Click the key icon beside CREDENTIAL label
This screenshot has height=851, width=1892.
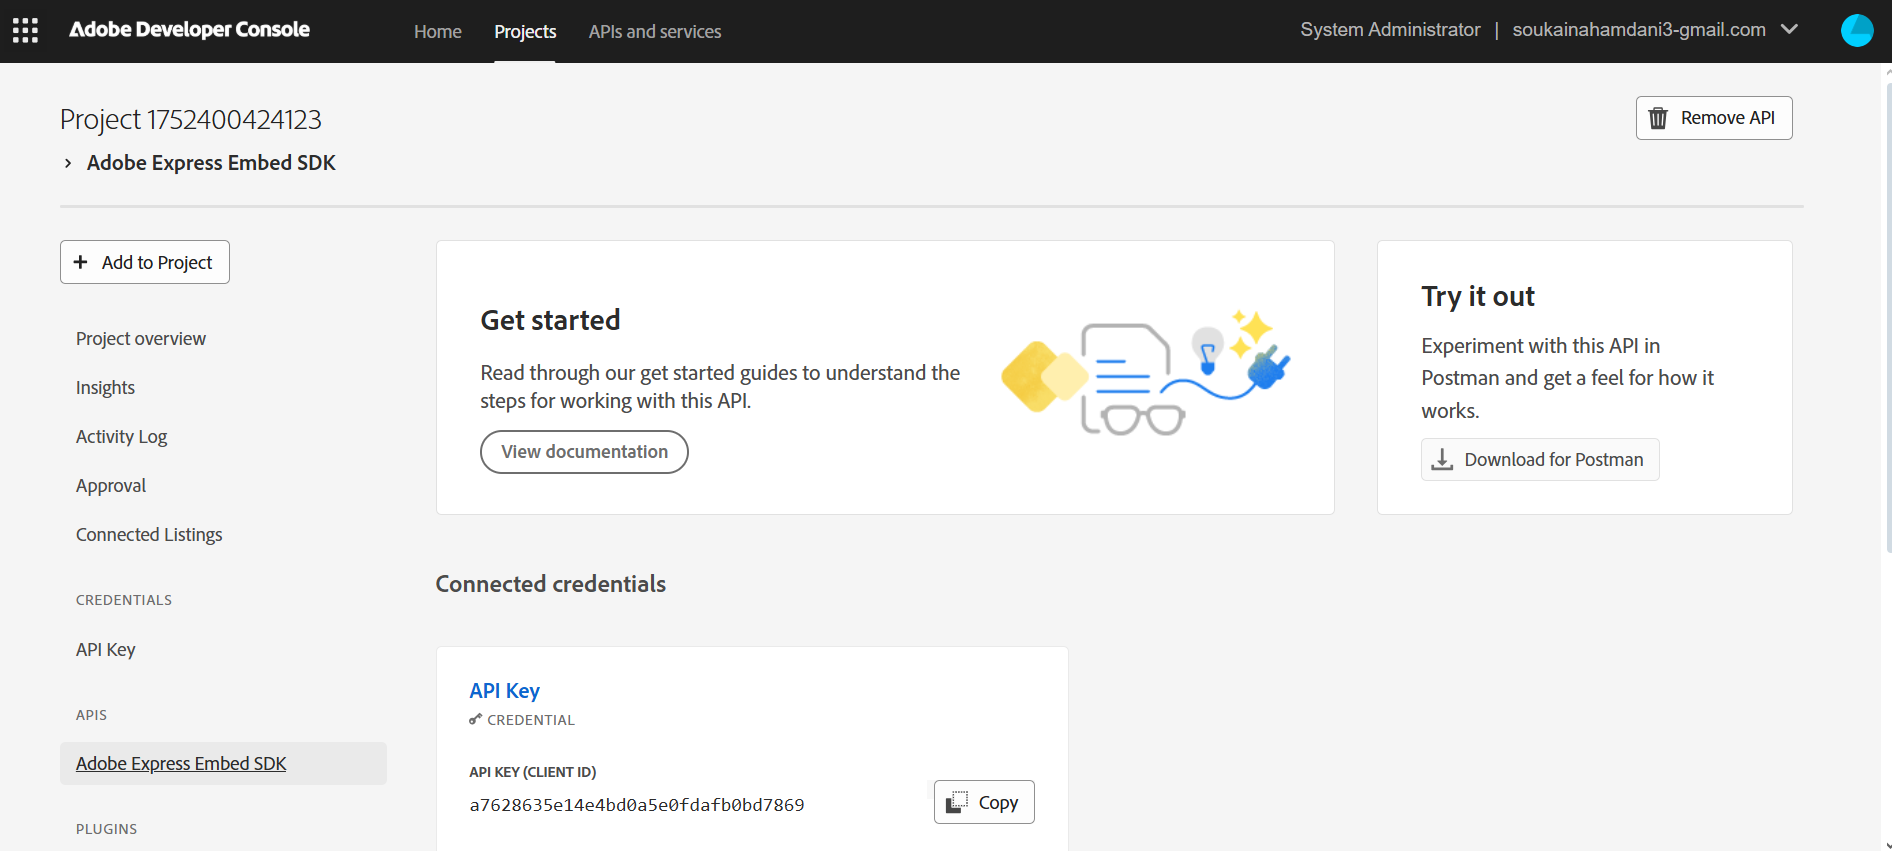475,719
